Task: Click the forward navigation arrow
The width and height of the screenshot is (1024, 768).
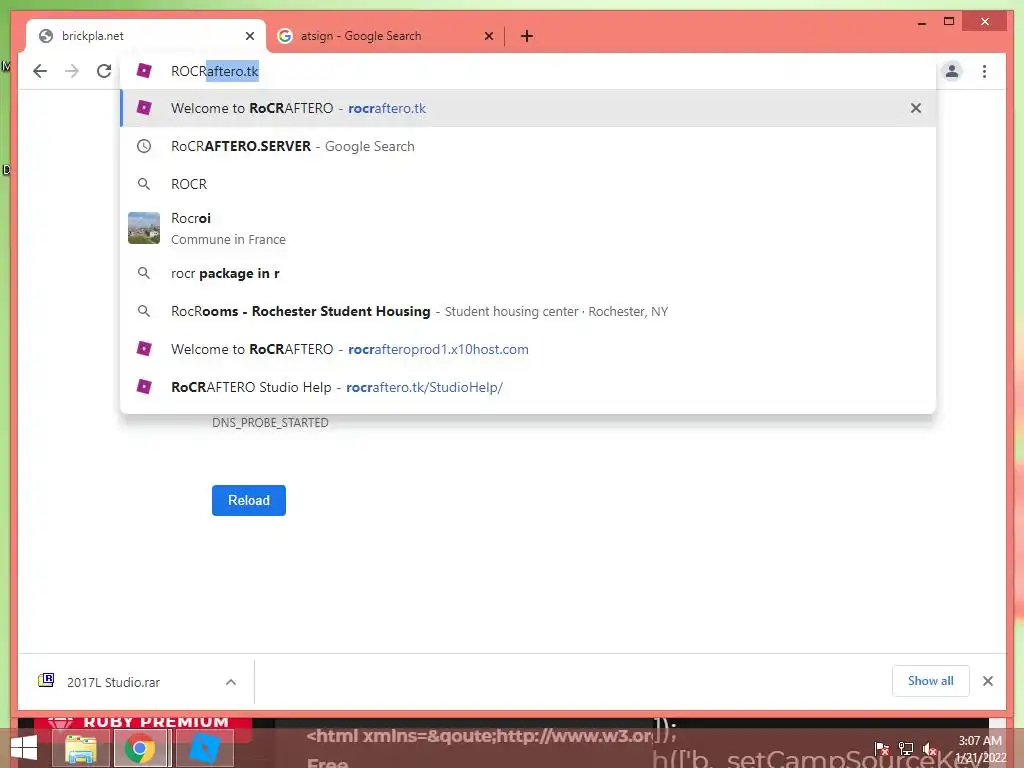Action: [72, 71]
